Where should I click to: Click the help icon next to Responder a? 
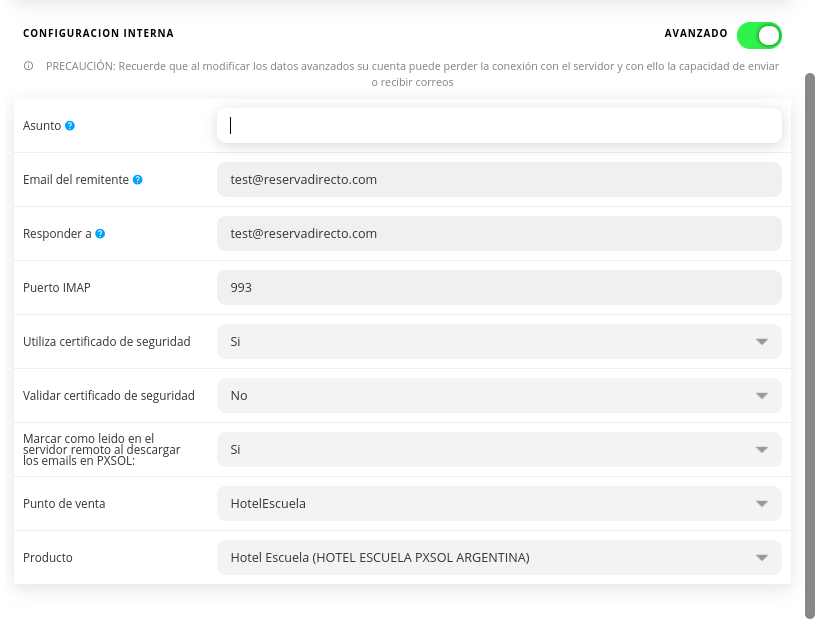[100, 234]
